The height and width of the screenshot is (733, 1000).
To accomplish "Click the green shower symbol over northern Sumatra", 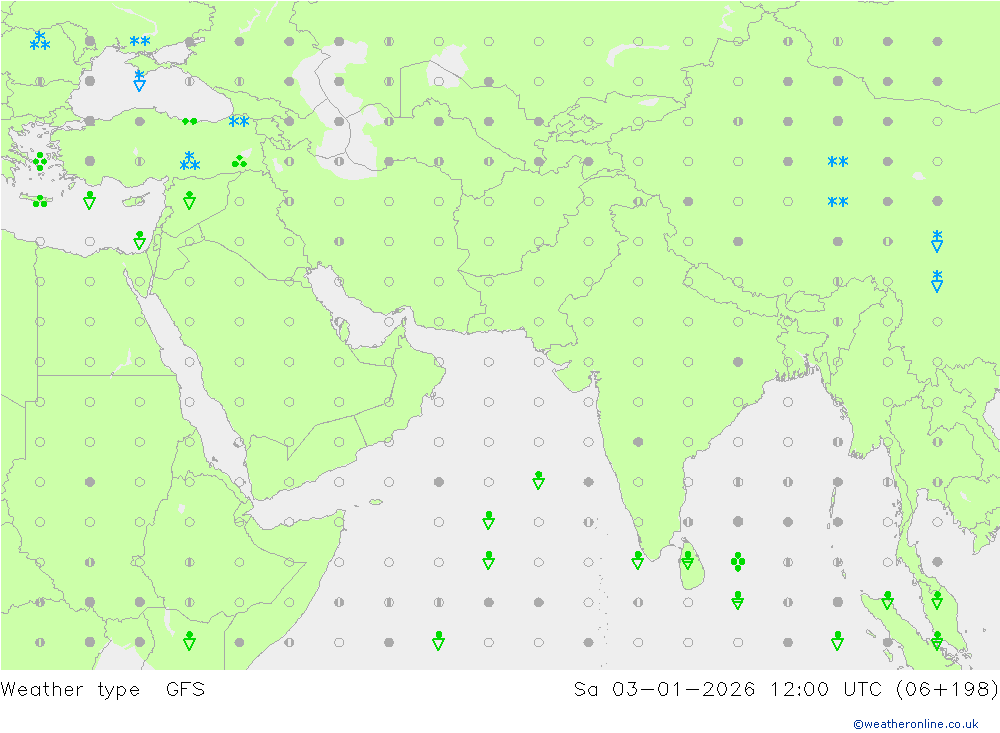I will point(887,600).
